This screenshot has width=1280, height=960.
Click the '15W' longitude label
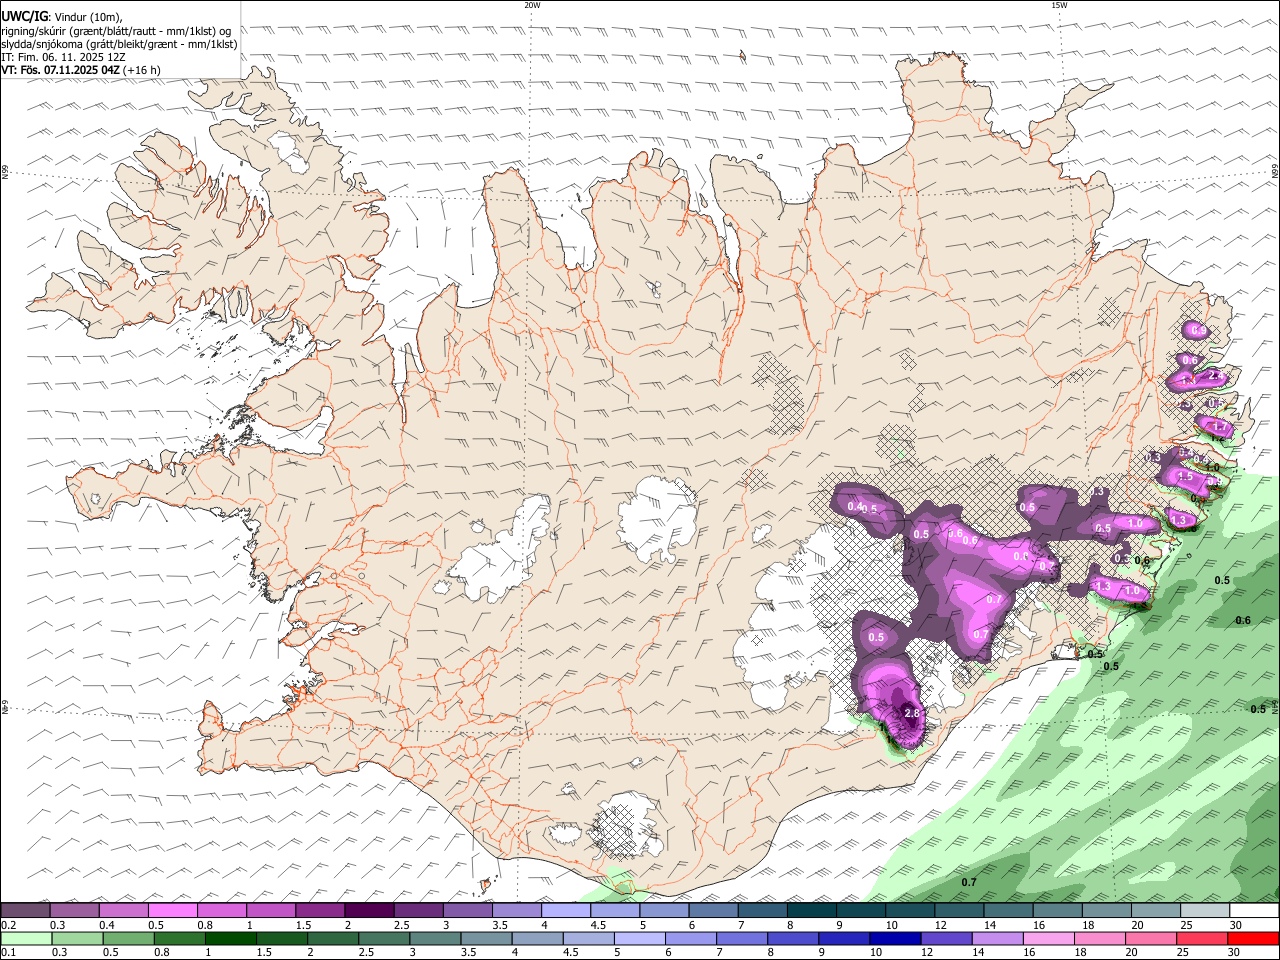(x=1059, y=5)
